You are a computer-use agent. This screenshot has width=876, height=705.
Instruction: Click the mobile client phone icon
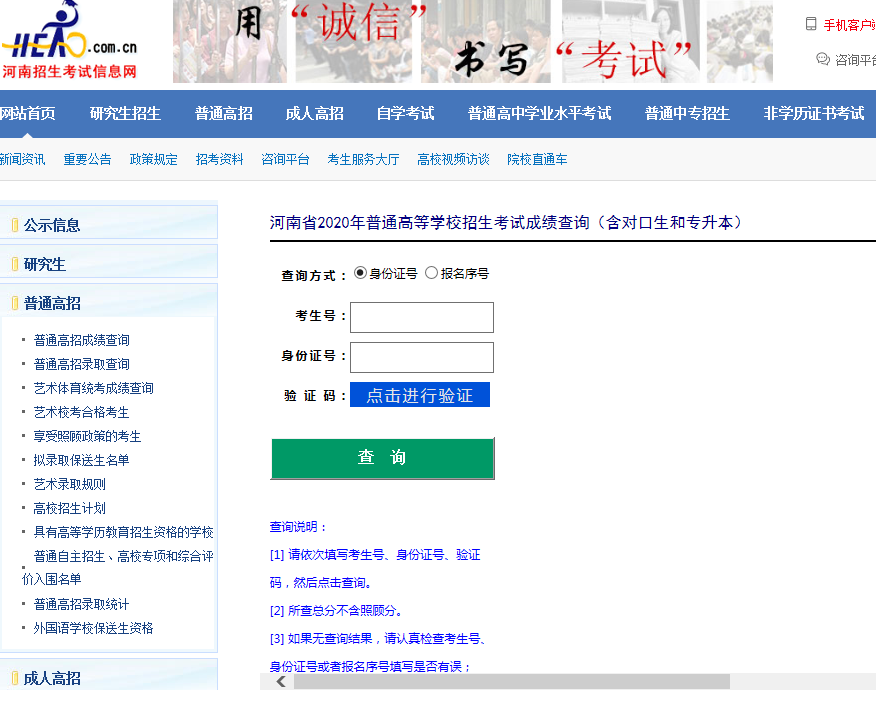pyautogui.click(x=811, y=24)
